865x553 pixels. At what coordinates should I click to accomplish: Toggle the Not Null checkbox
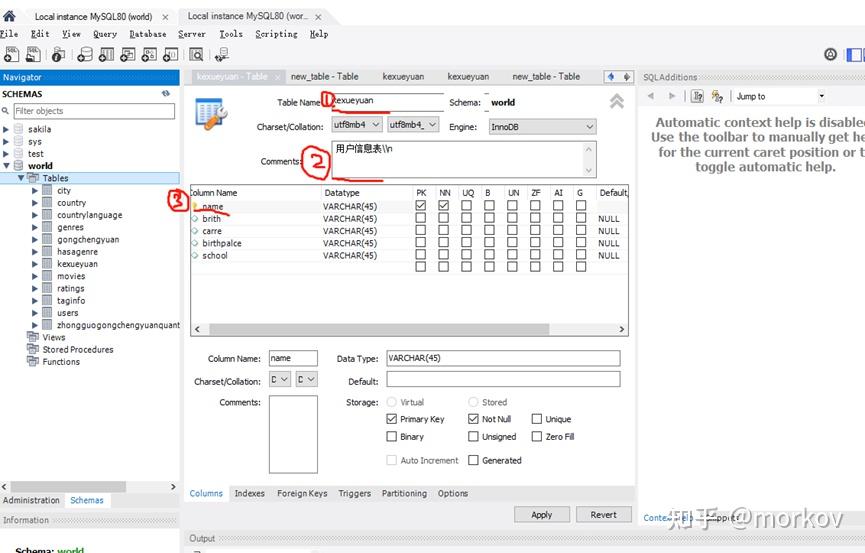tap(473, 419)
